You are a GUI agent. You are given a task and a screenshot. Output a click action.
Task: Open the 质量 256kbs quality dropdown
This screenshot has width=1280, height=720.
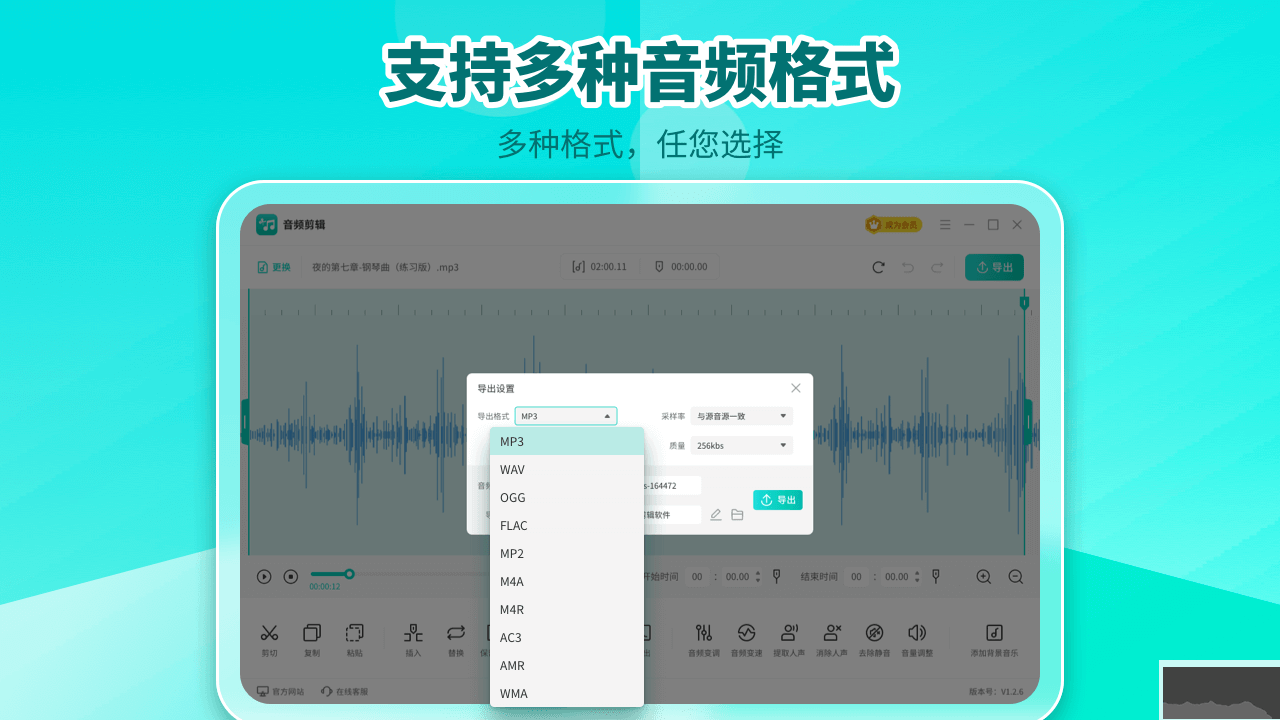pos(741,445)
